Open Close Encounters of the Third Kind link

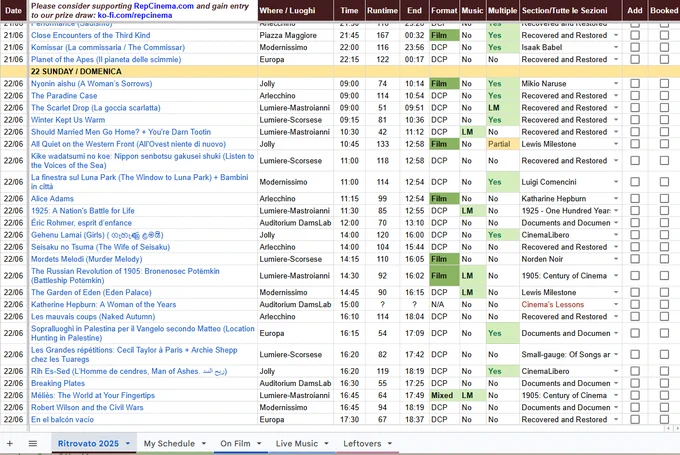point(91,35)
